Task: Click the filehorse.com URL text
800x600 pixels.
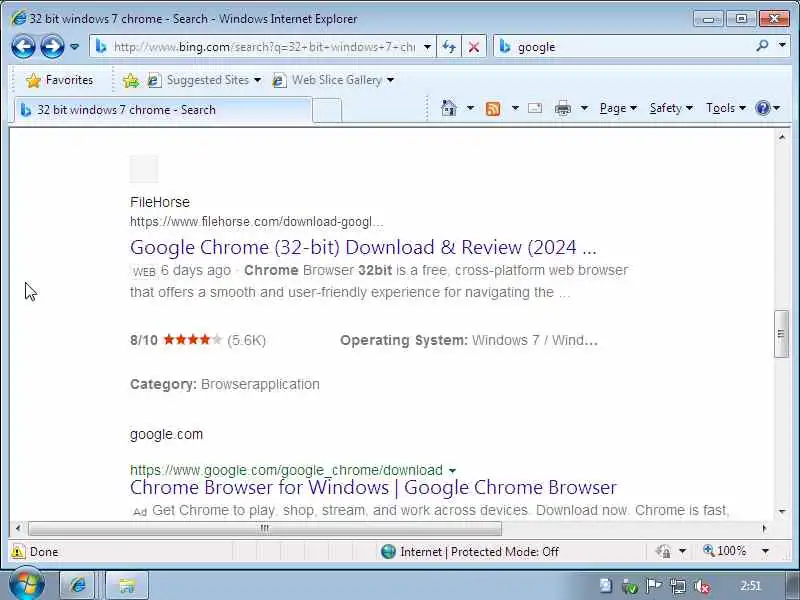Action: (x=257, y=222)
